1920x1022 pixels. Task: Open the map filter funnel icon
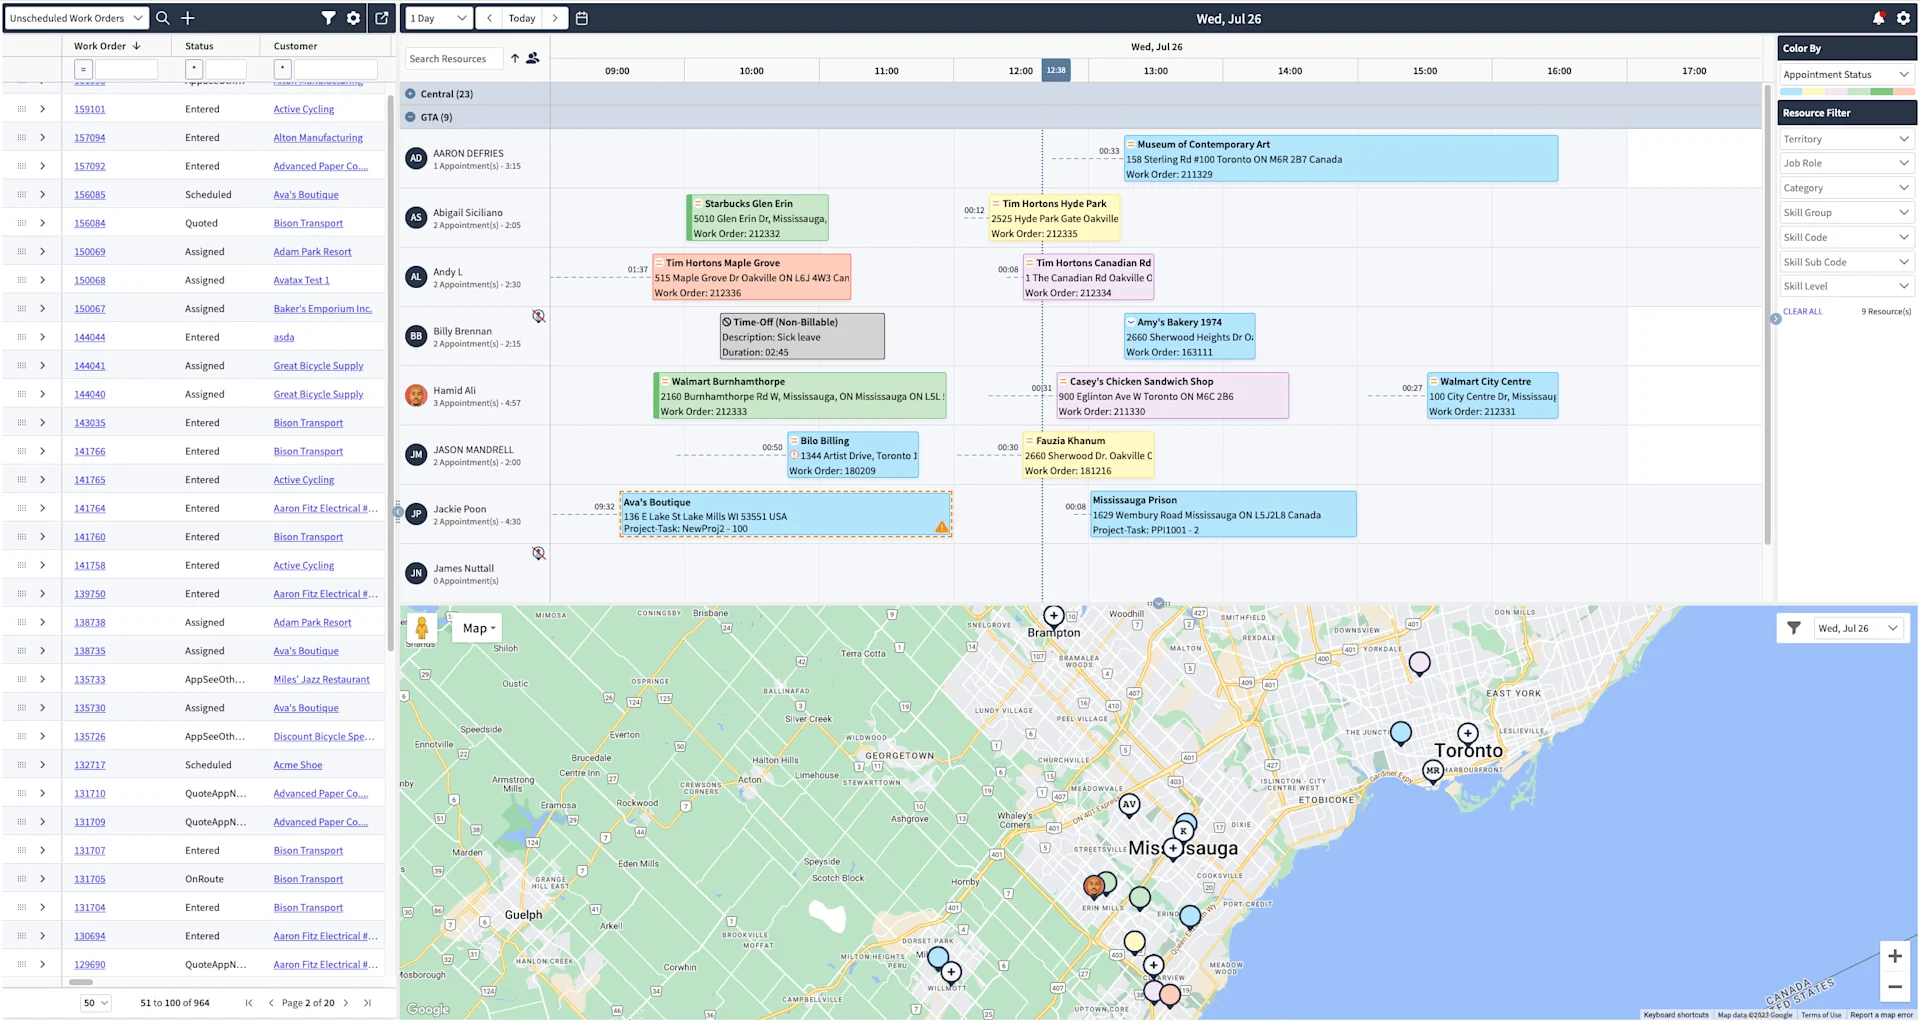[x=1794, y=628]
